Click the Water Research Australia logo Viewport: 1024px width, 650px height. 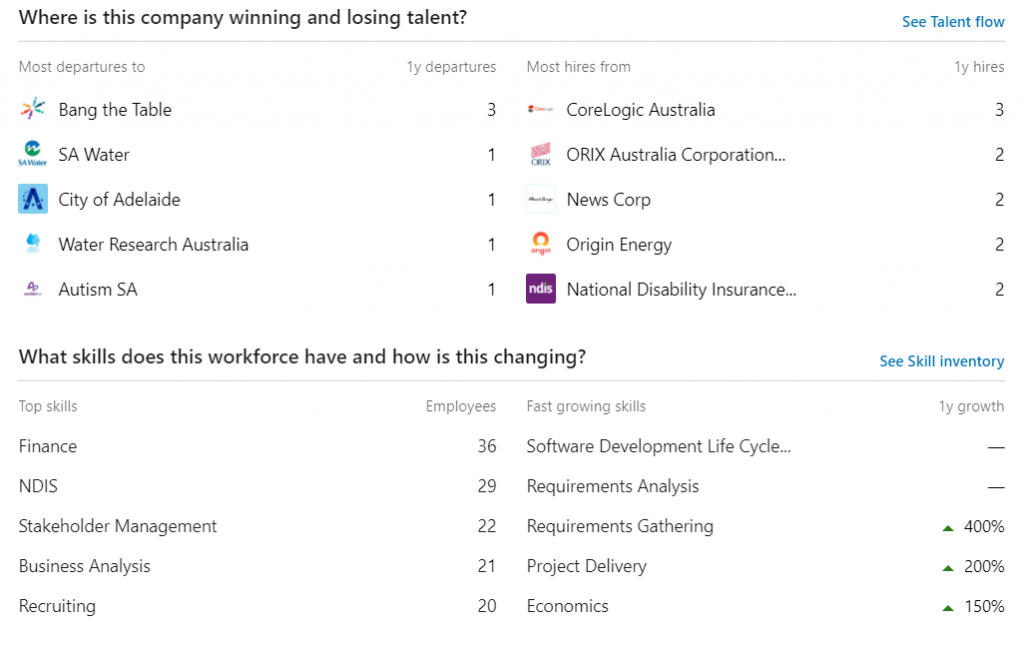pos(33,244)
